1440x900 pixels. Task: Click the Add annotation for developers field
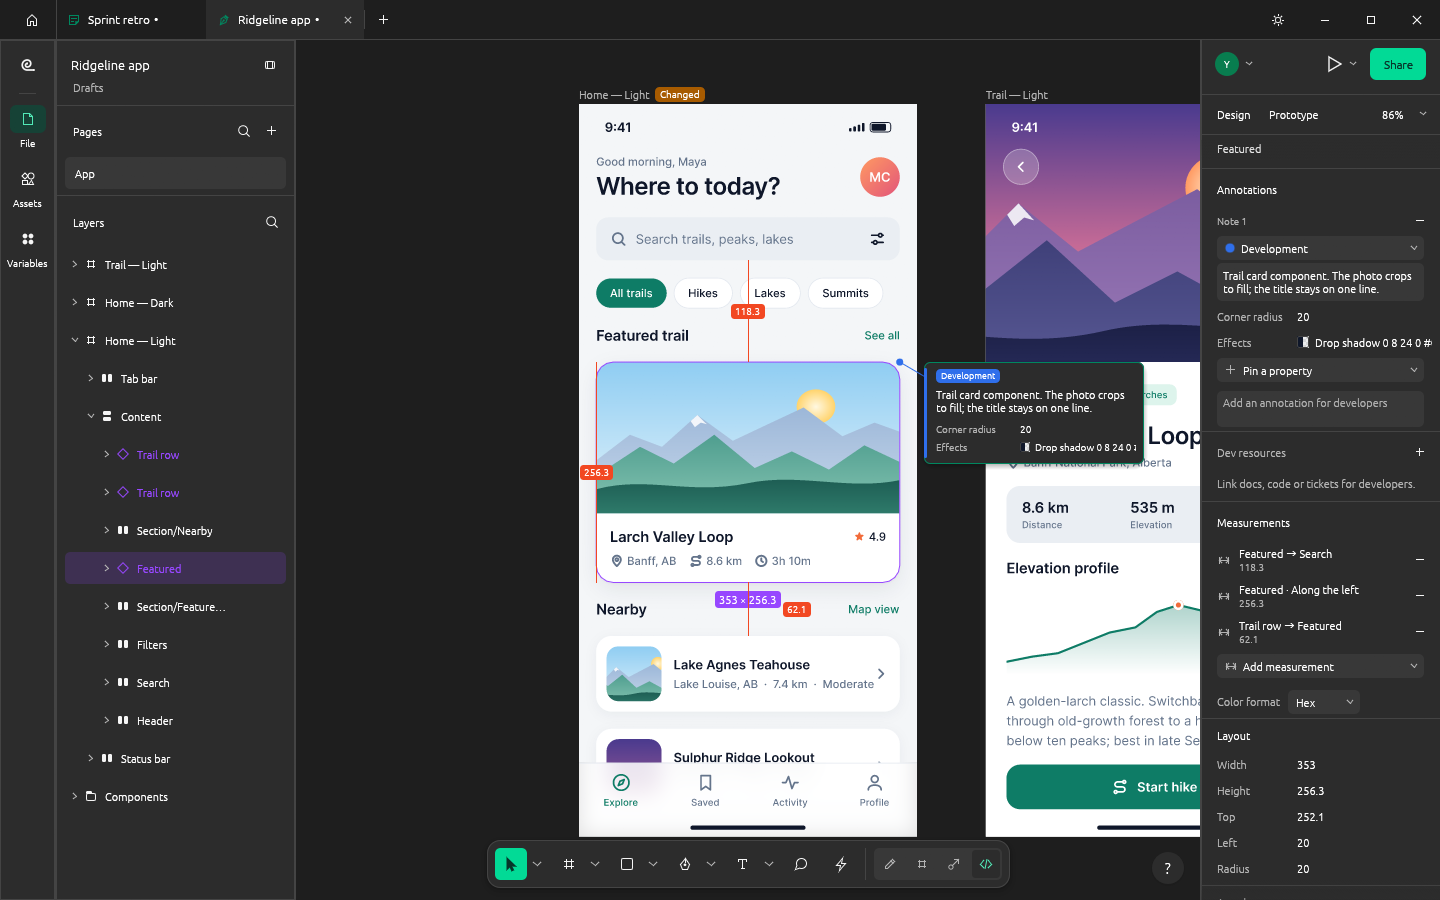point(1320,408)
